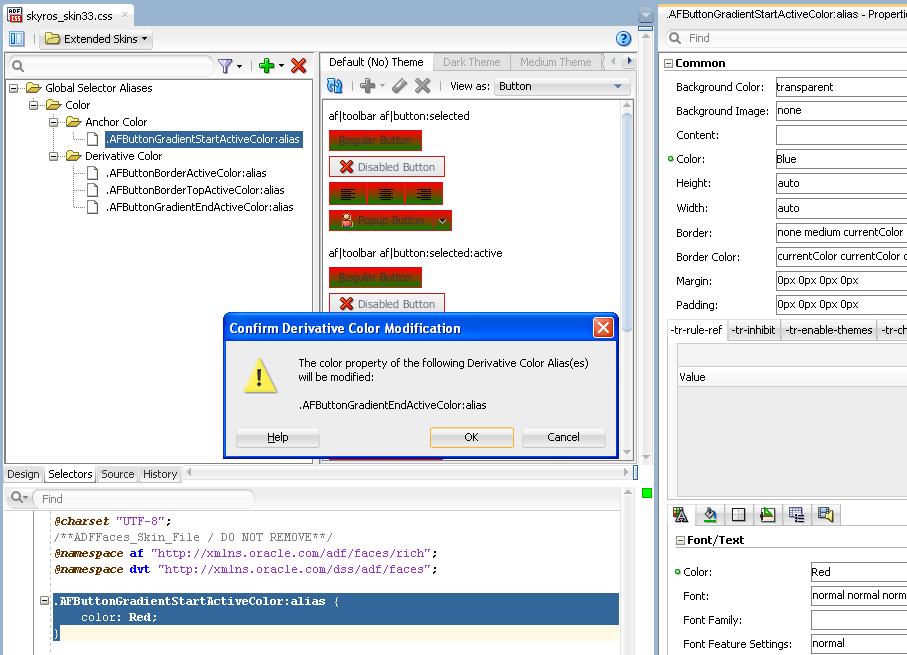Switch to the History tab
This screenshot has height=655, width=907.
click(x=160, y=474)
